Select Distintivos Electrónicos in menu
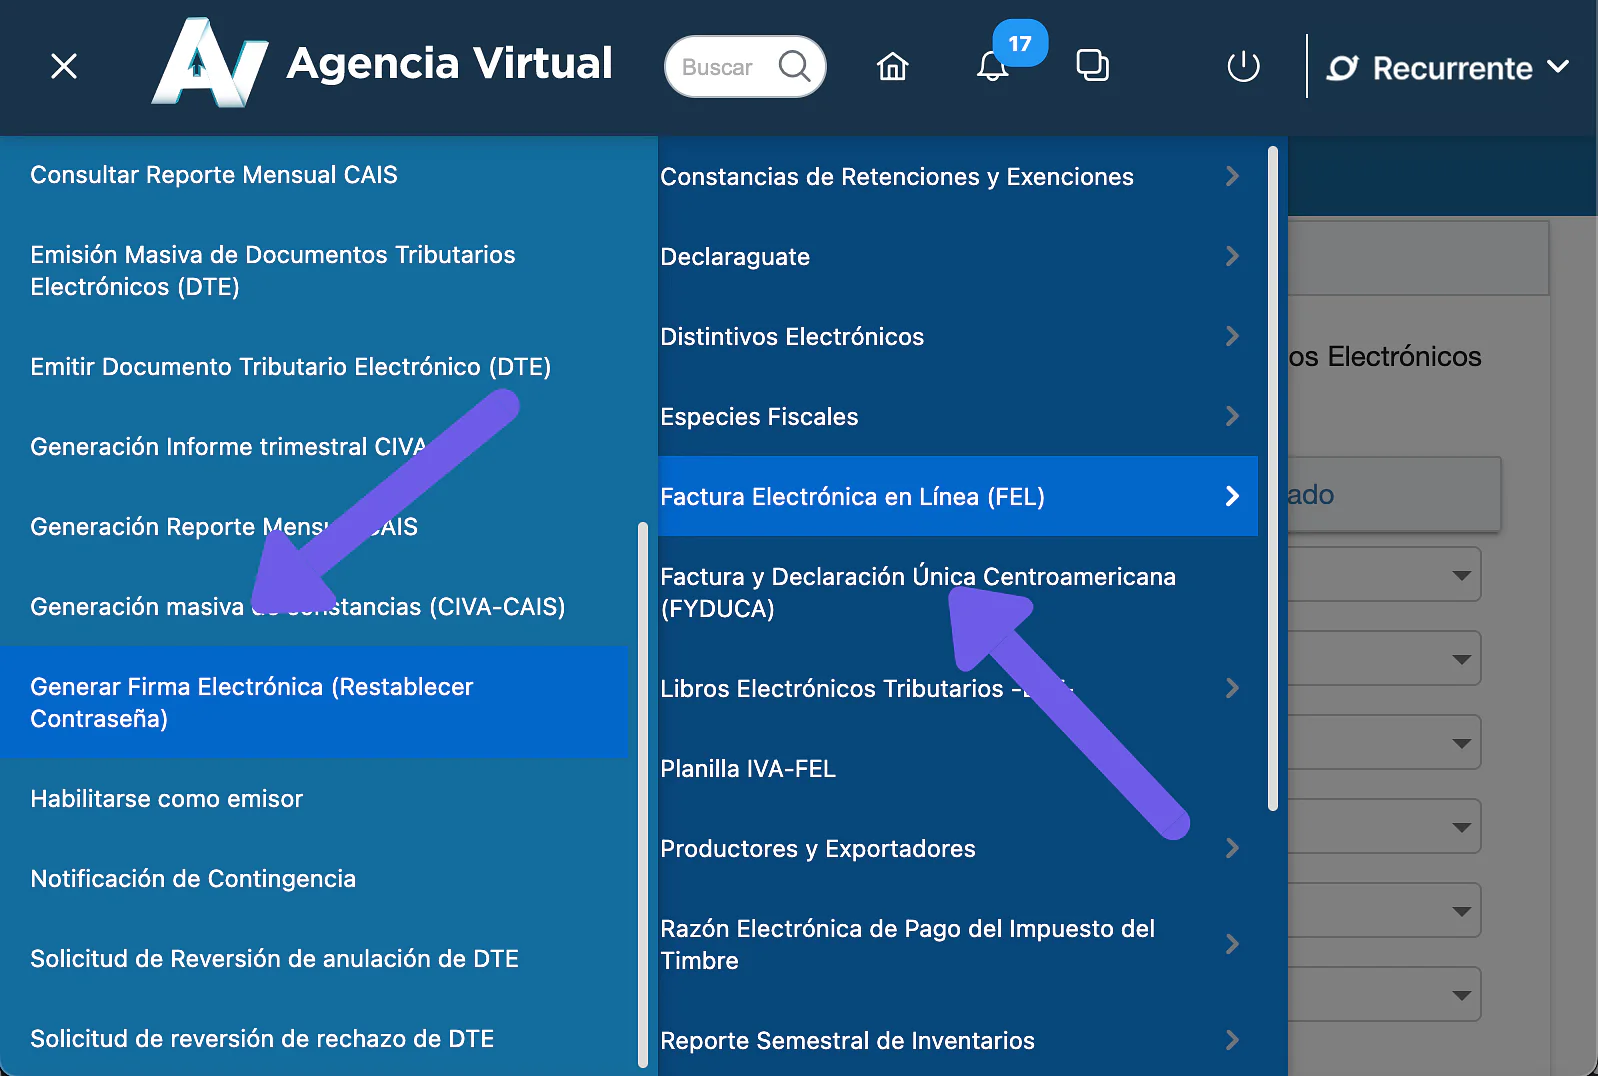Image resolution: width=1598 pixels, height=1076 pixels. [792, 337]
